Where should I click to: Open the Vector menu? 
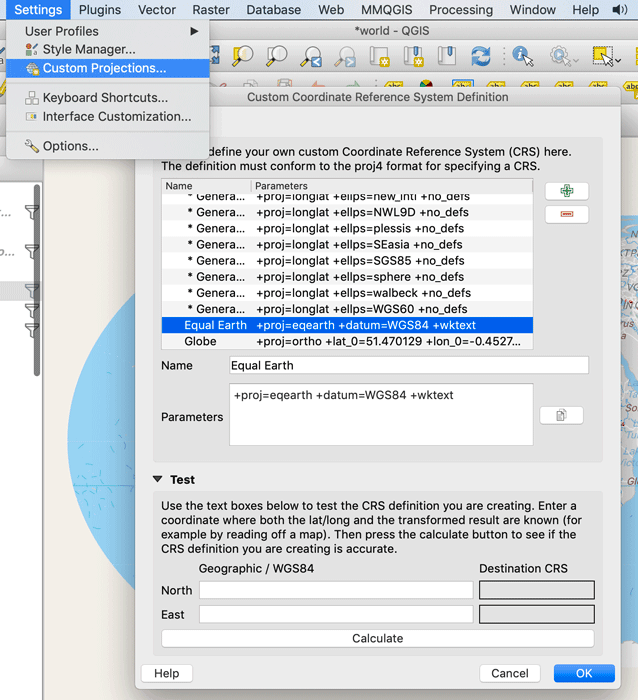click(157, 9)
